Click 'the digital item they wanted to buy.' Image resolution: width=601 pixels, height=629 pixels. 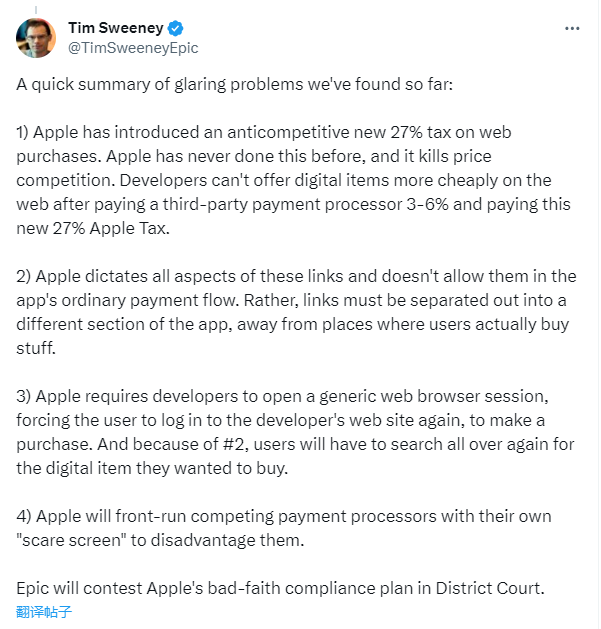[152, 468]
